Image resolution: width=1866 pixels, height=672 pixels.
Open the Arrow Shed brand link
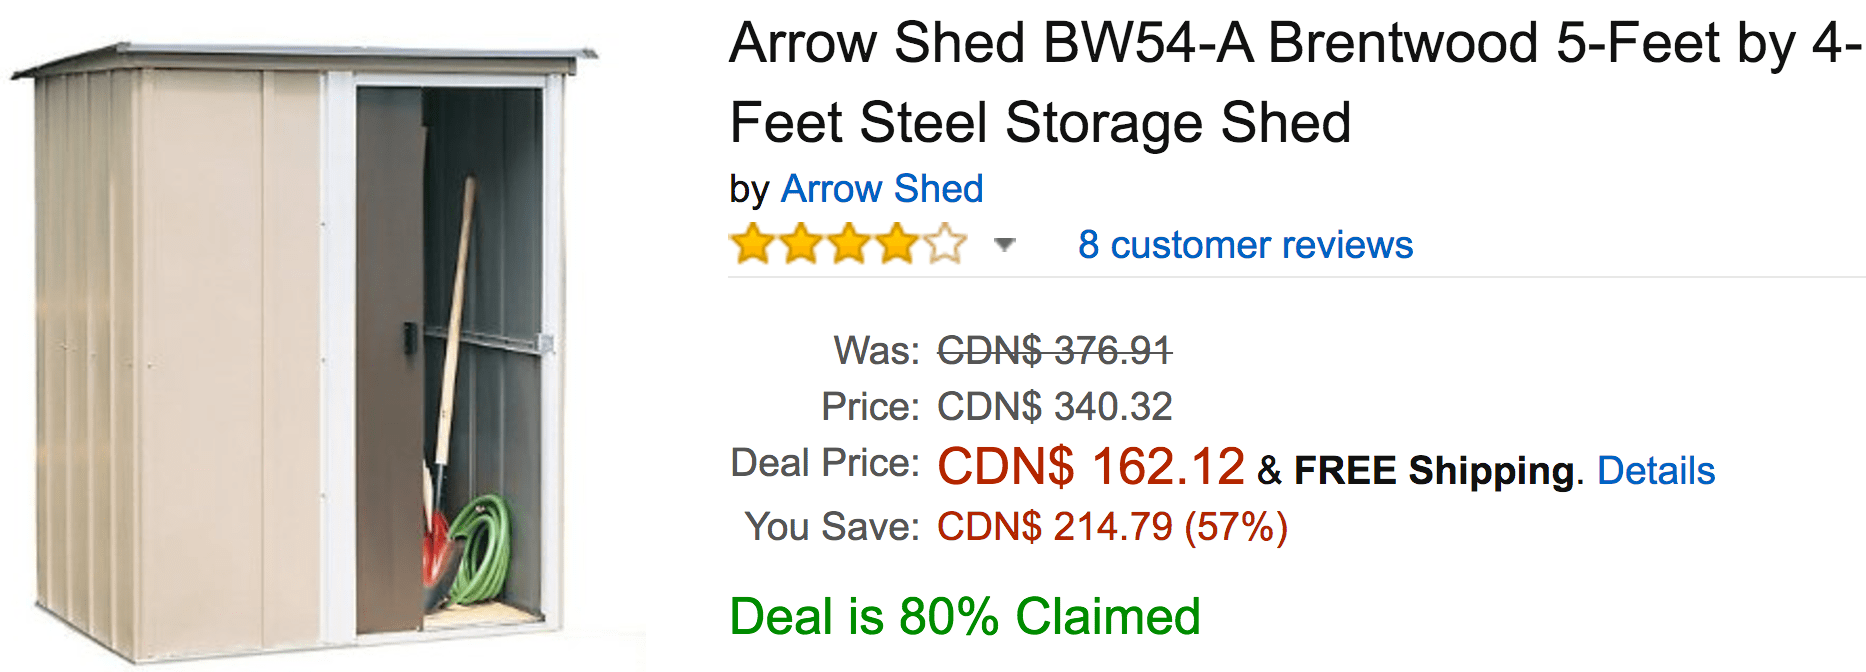pyautogui.click(x=882, y=189)
